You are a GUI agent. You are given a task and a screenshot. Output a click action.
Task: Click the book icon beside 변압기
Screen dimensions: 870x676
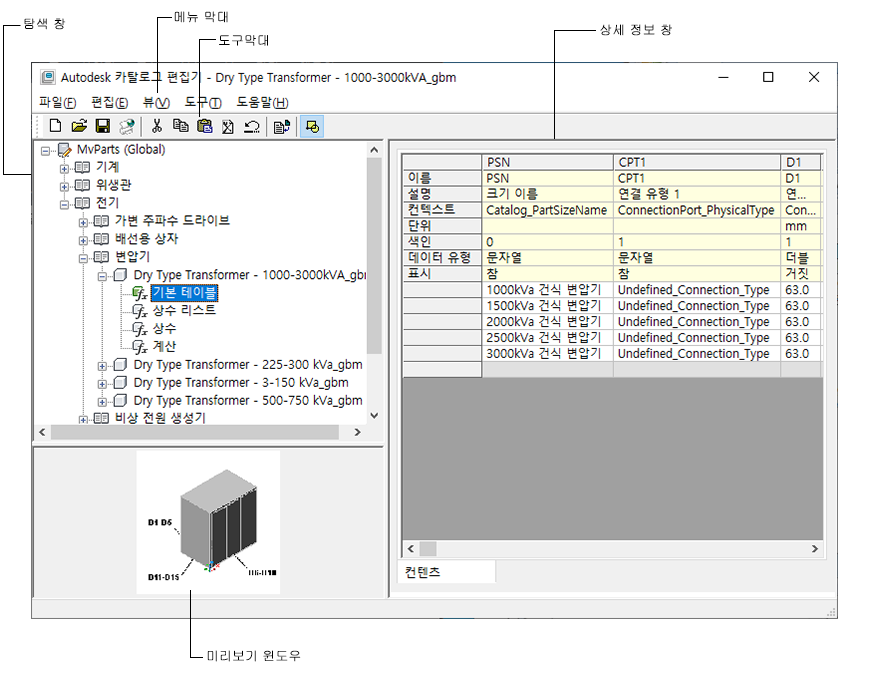pos(102,257)
